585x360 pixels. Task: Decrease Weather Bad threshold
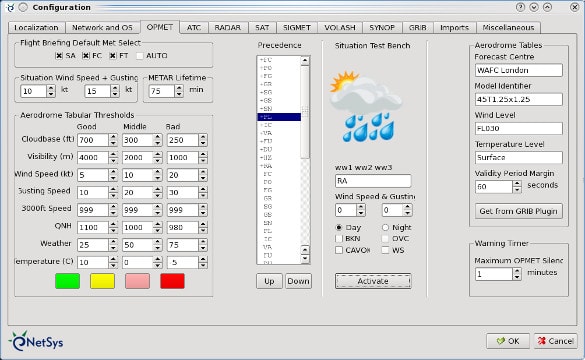coord(203,248)
